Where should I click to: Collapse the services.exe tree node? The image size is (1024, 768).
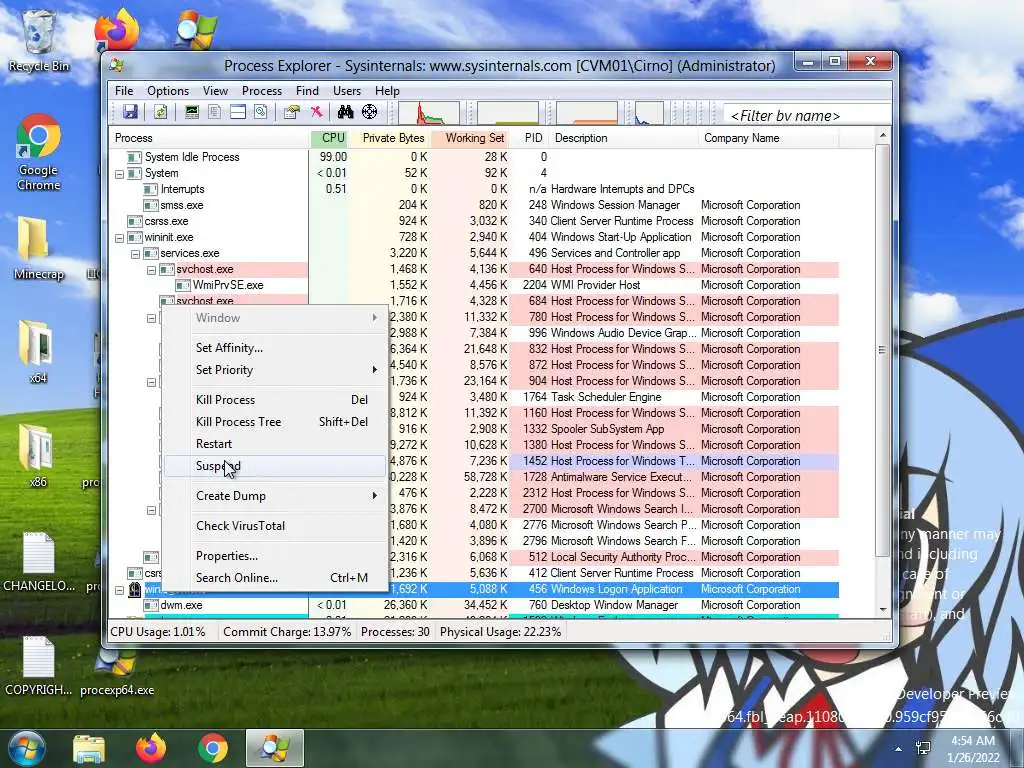[x=135, y=253]
